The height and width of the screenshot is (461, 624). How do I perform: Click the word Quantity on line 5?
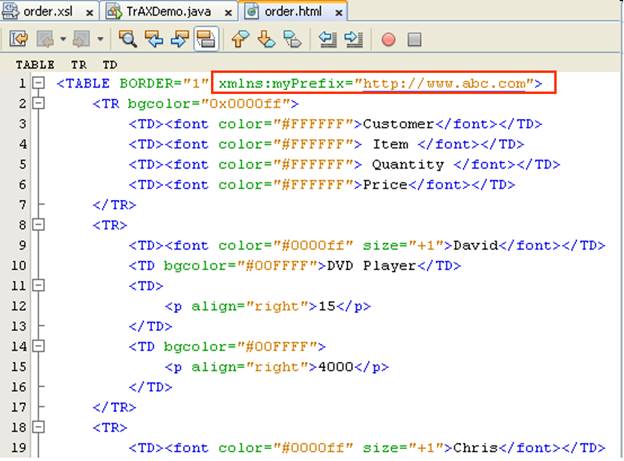tap(408, 165)
